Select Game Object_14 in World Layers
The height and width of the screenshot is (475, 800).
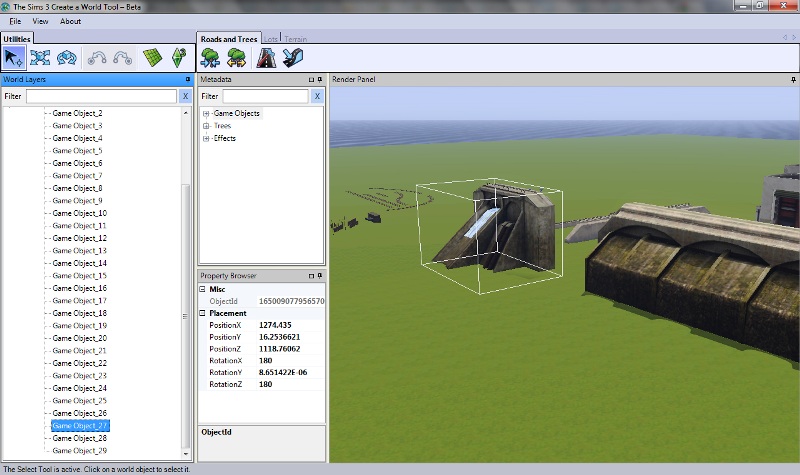tap(80, 263)
